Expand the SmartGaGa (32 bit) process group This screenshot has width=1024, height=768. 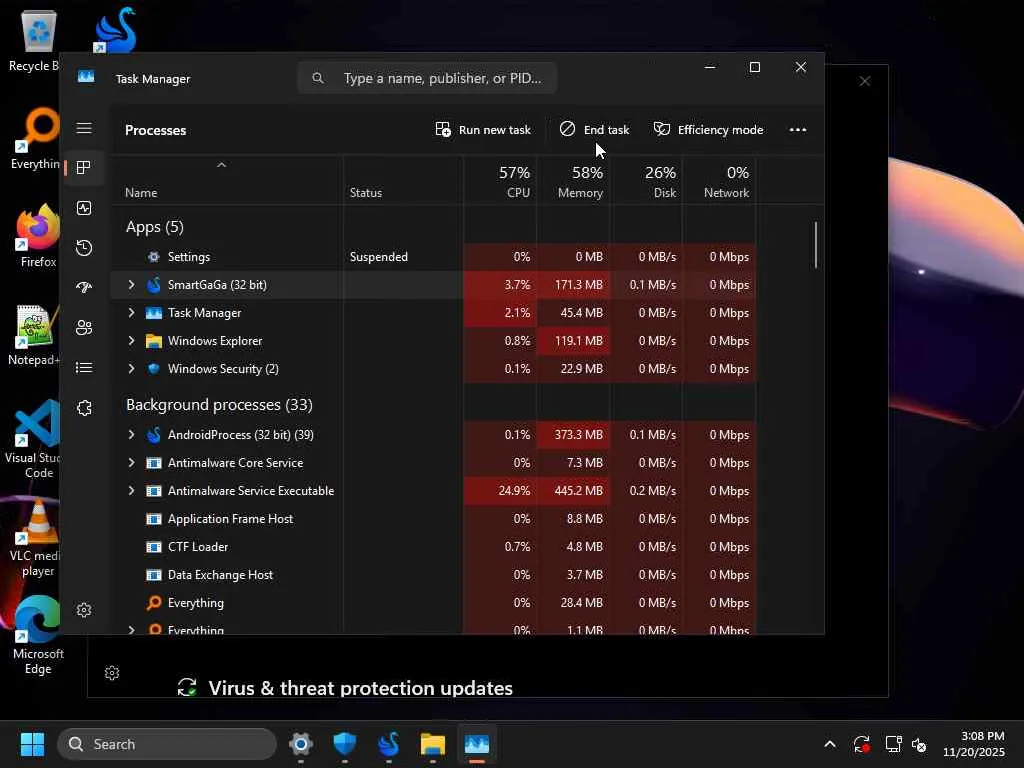(131, 285)
